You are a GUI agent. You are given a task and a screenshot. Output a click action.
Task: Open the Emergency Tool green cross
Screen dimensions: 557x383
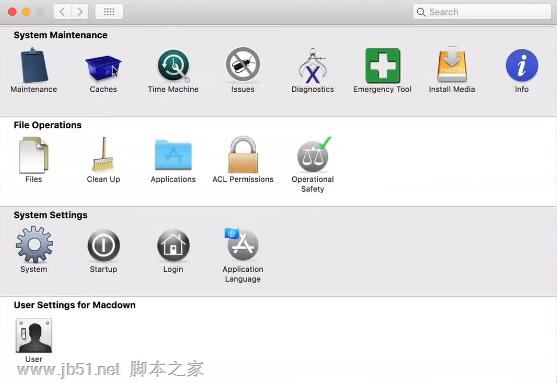click(x=383, y=65)
